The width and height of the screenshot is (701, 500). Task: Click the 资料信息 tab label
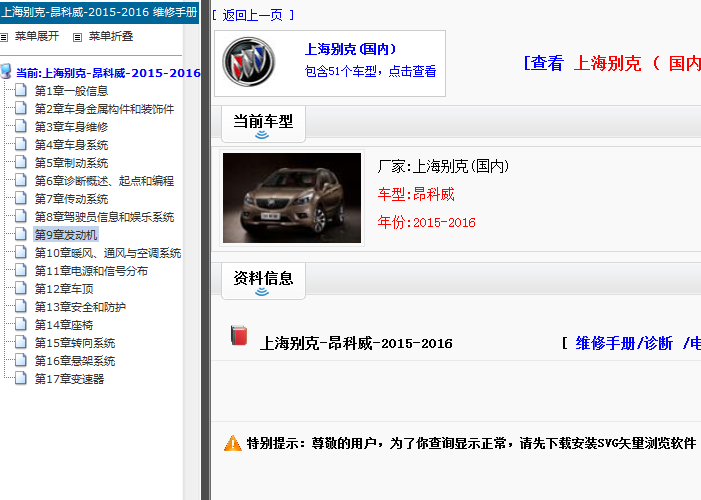263,278
